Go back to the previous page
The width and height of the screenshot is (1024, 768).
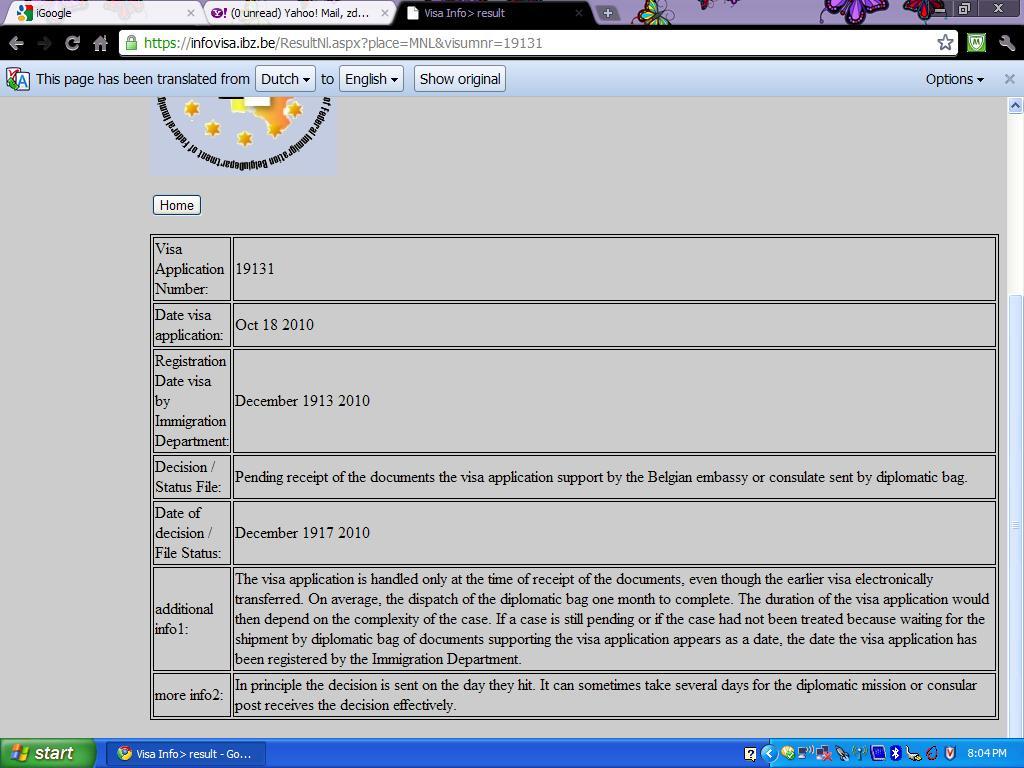click(16, 44)
